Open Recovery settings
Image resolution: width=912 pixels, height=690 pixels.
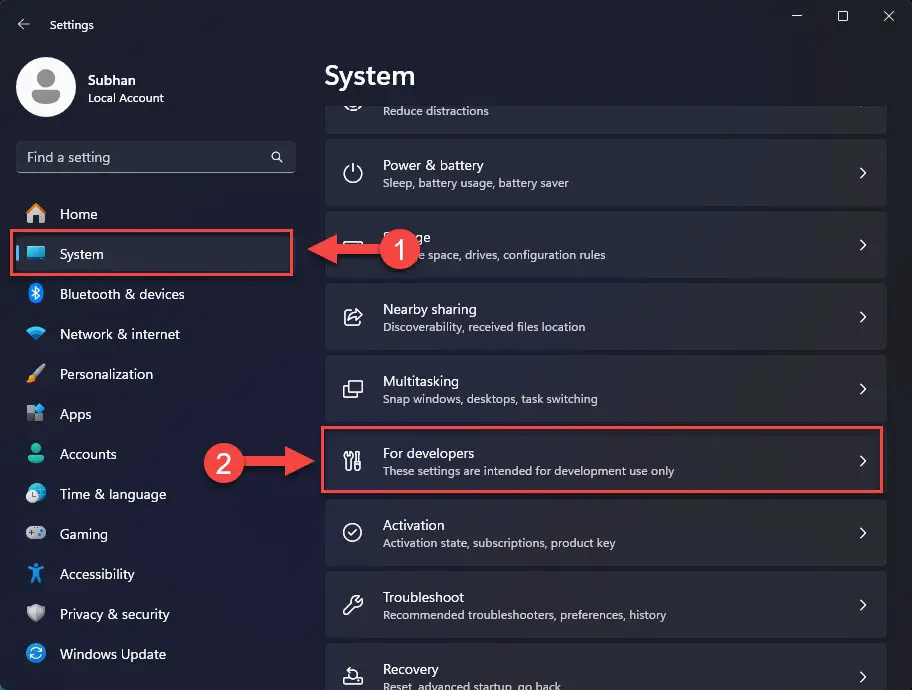click(605, 667)
